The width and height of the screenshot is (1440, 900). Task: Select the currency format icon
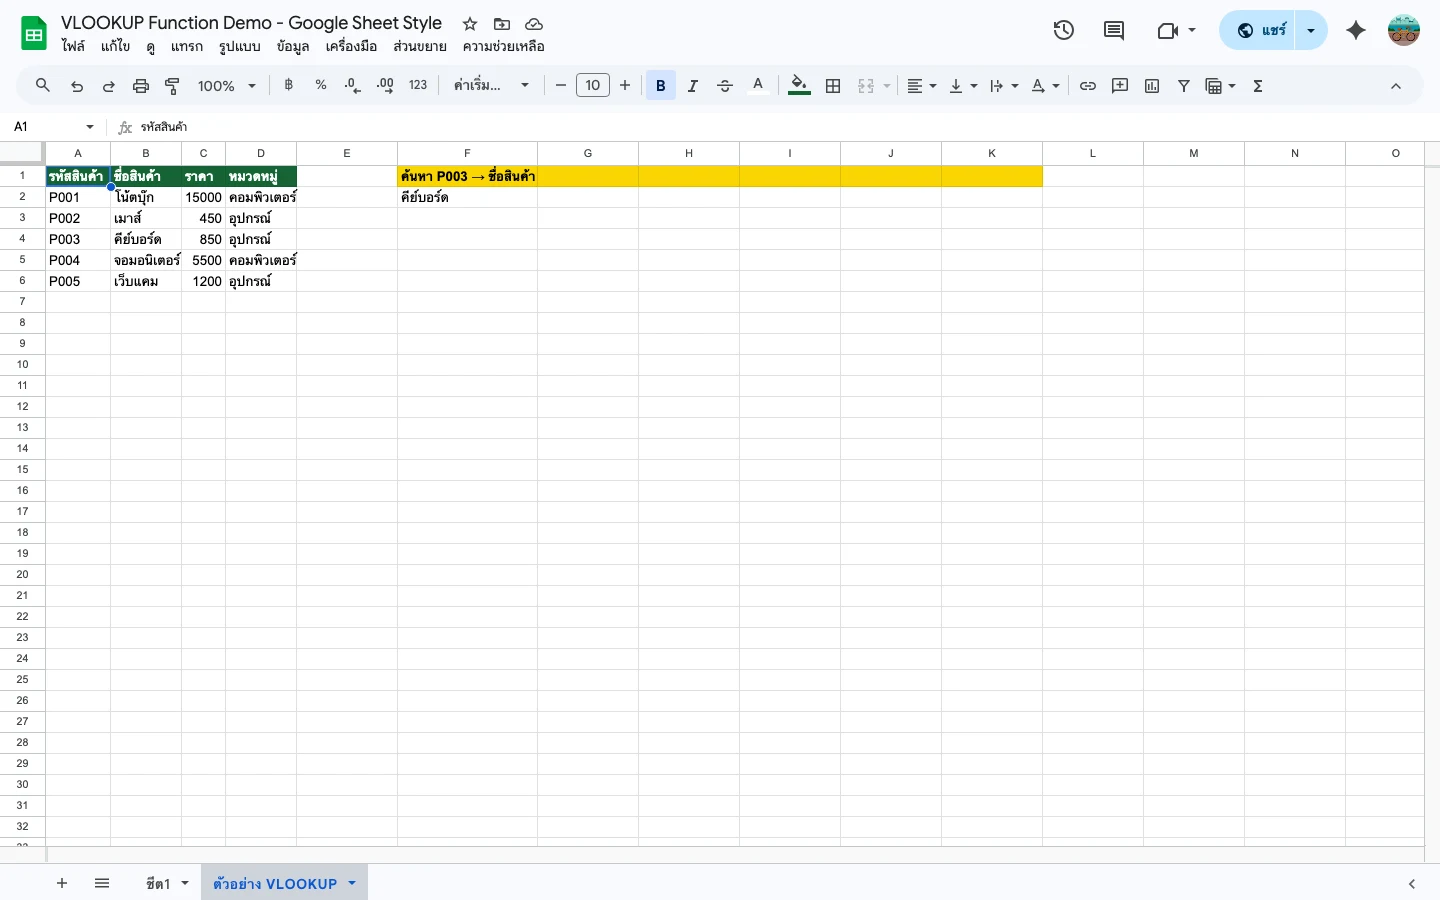288,85
